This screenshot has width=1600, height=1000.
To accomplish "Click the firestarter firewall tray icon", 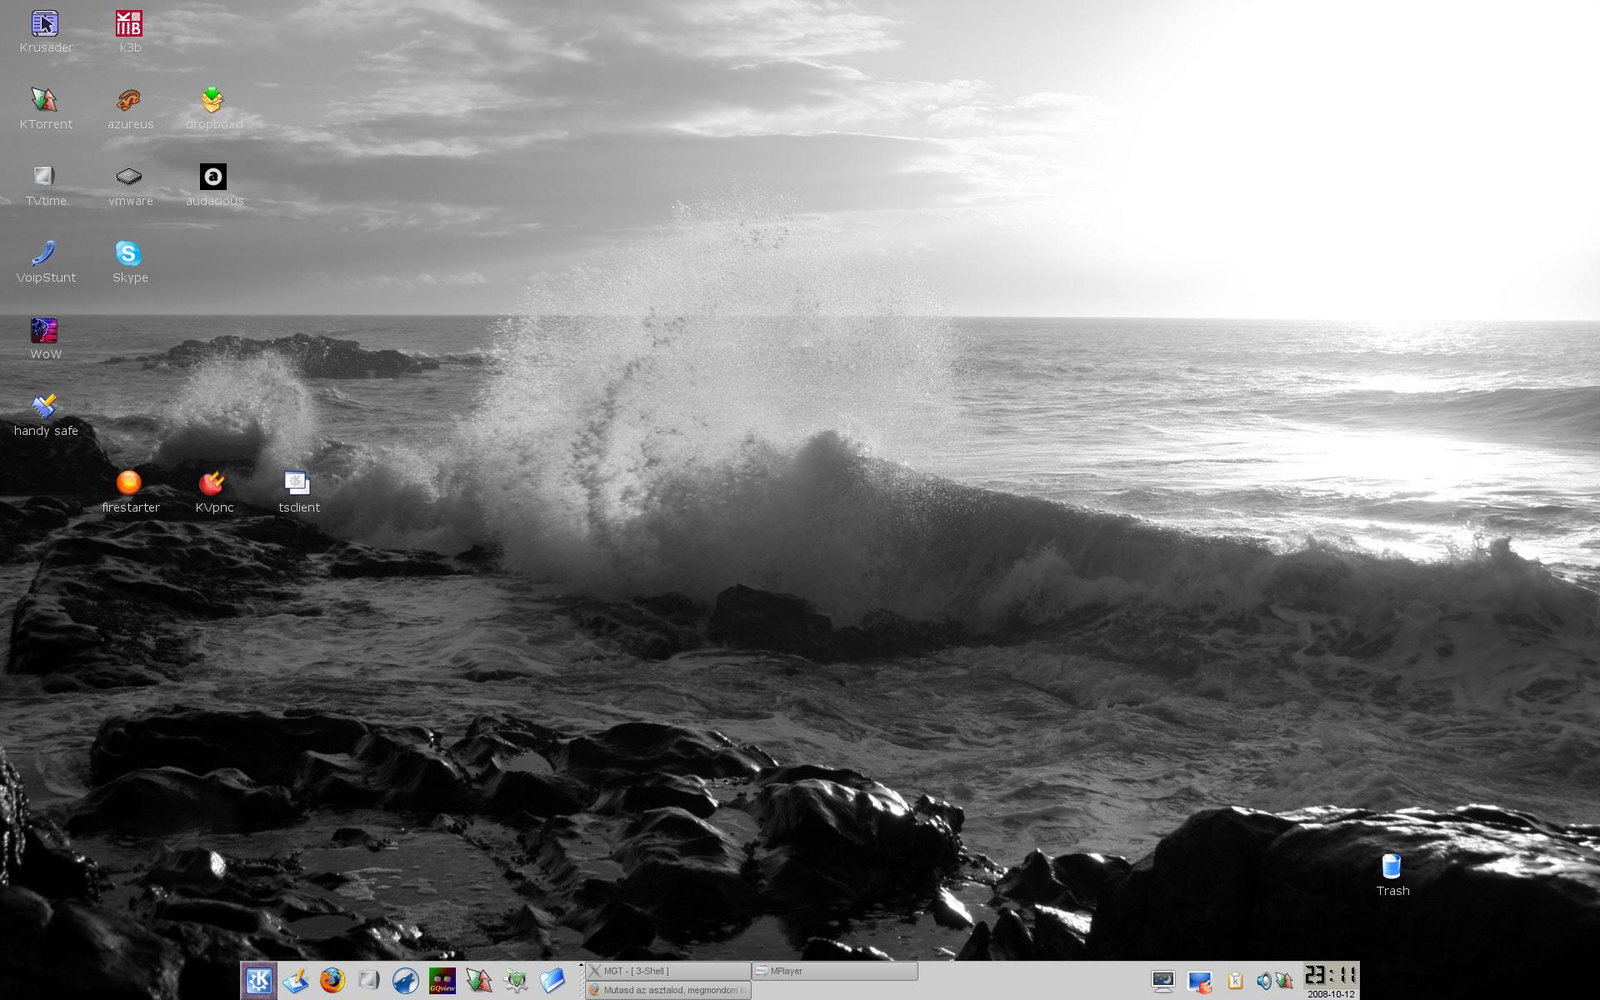I will [1200, 982].
